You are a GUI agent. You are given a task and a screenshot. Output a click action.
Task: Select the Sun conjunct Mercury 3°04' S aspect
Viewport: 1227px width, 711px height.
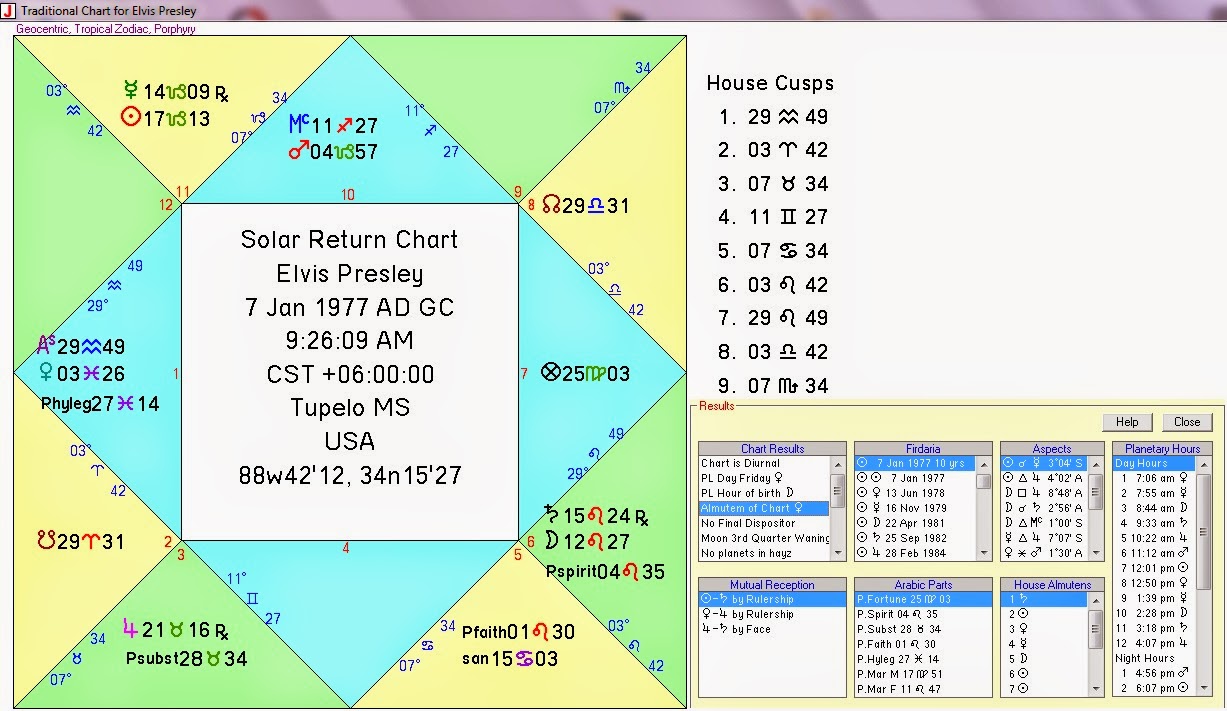point(1043,464)
